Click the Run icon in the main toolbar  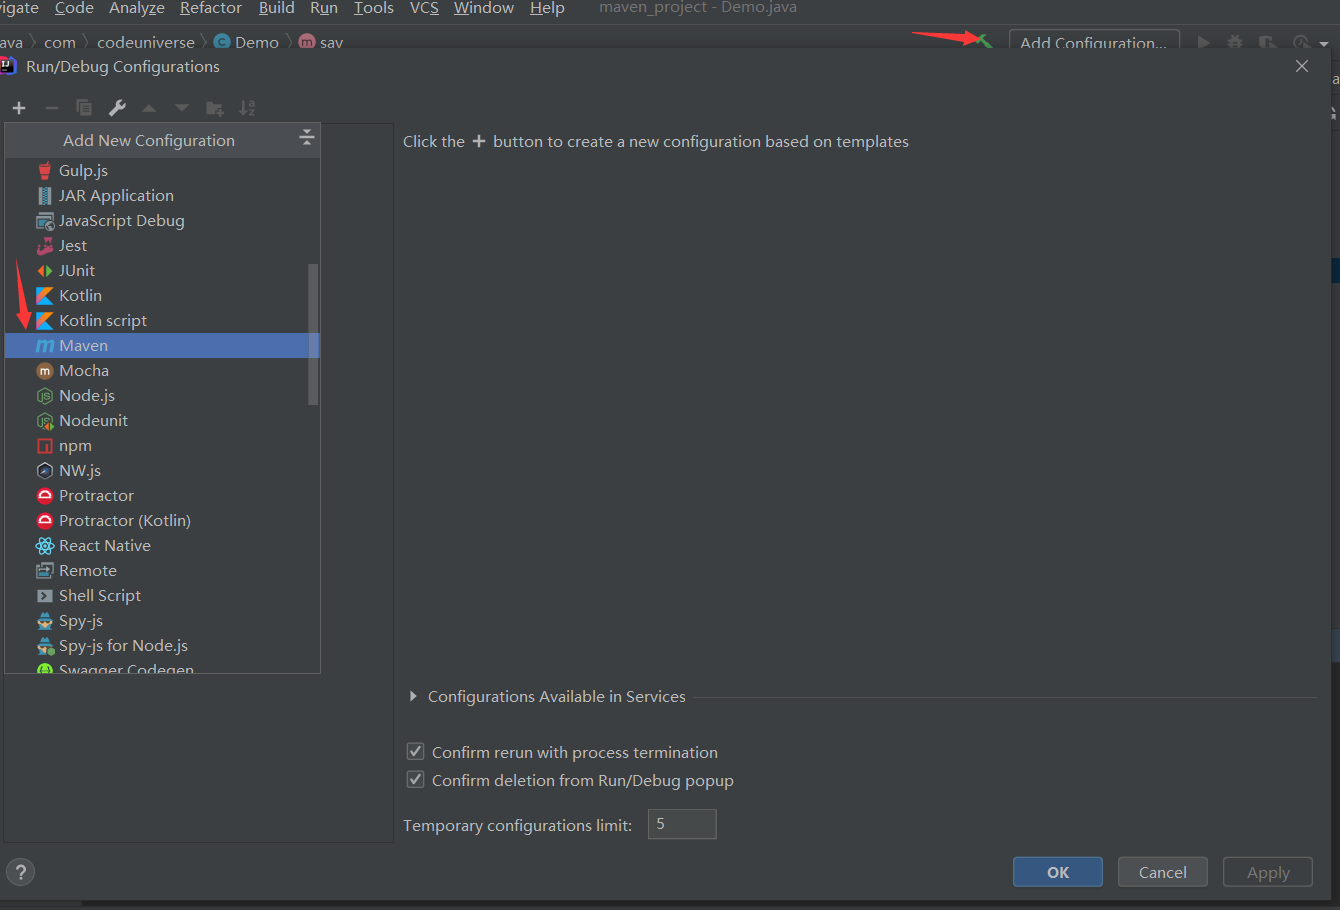point(1204,43)
